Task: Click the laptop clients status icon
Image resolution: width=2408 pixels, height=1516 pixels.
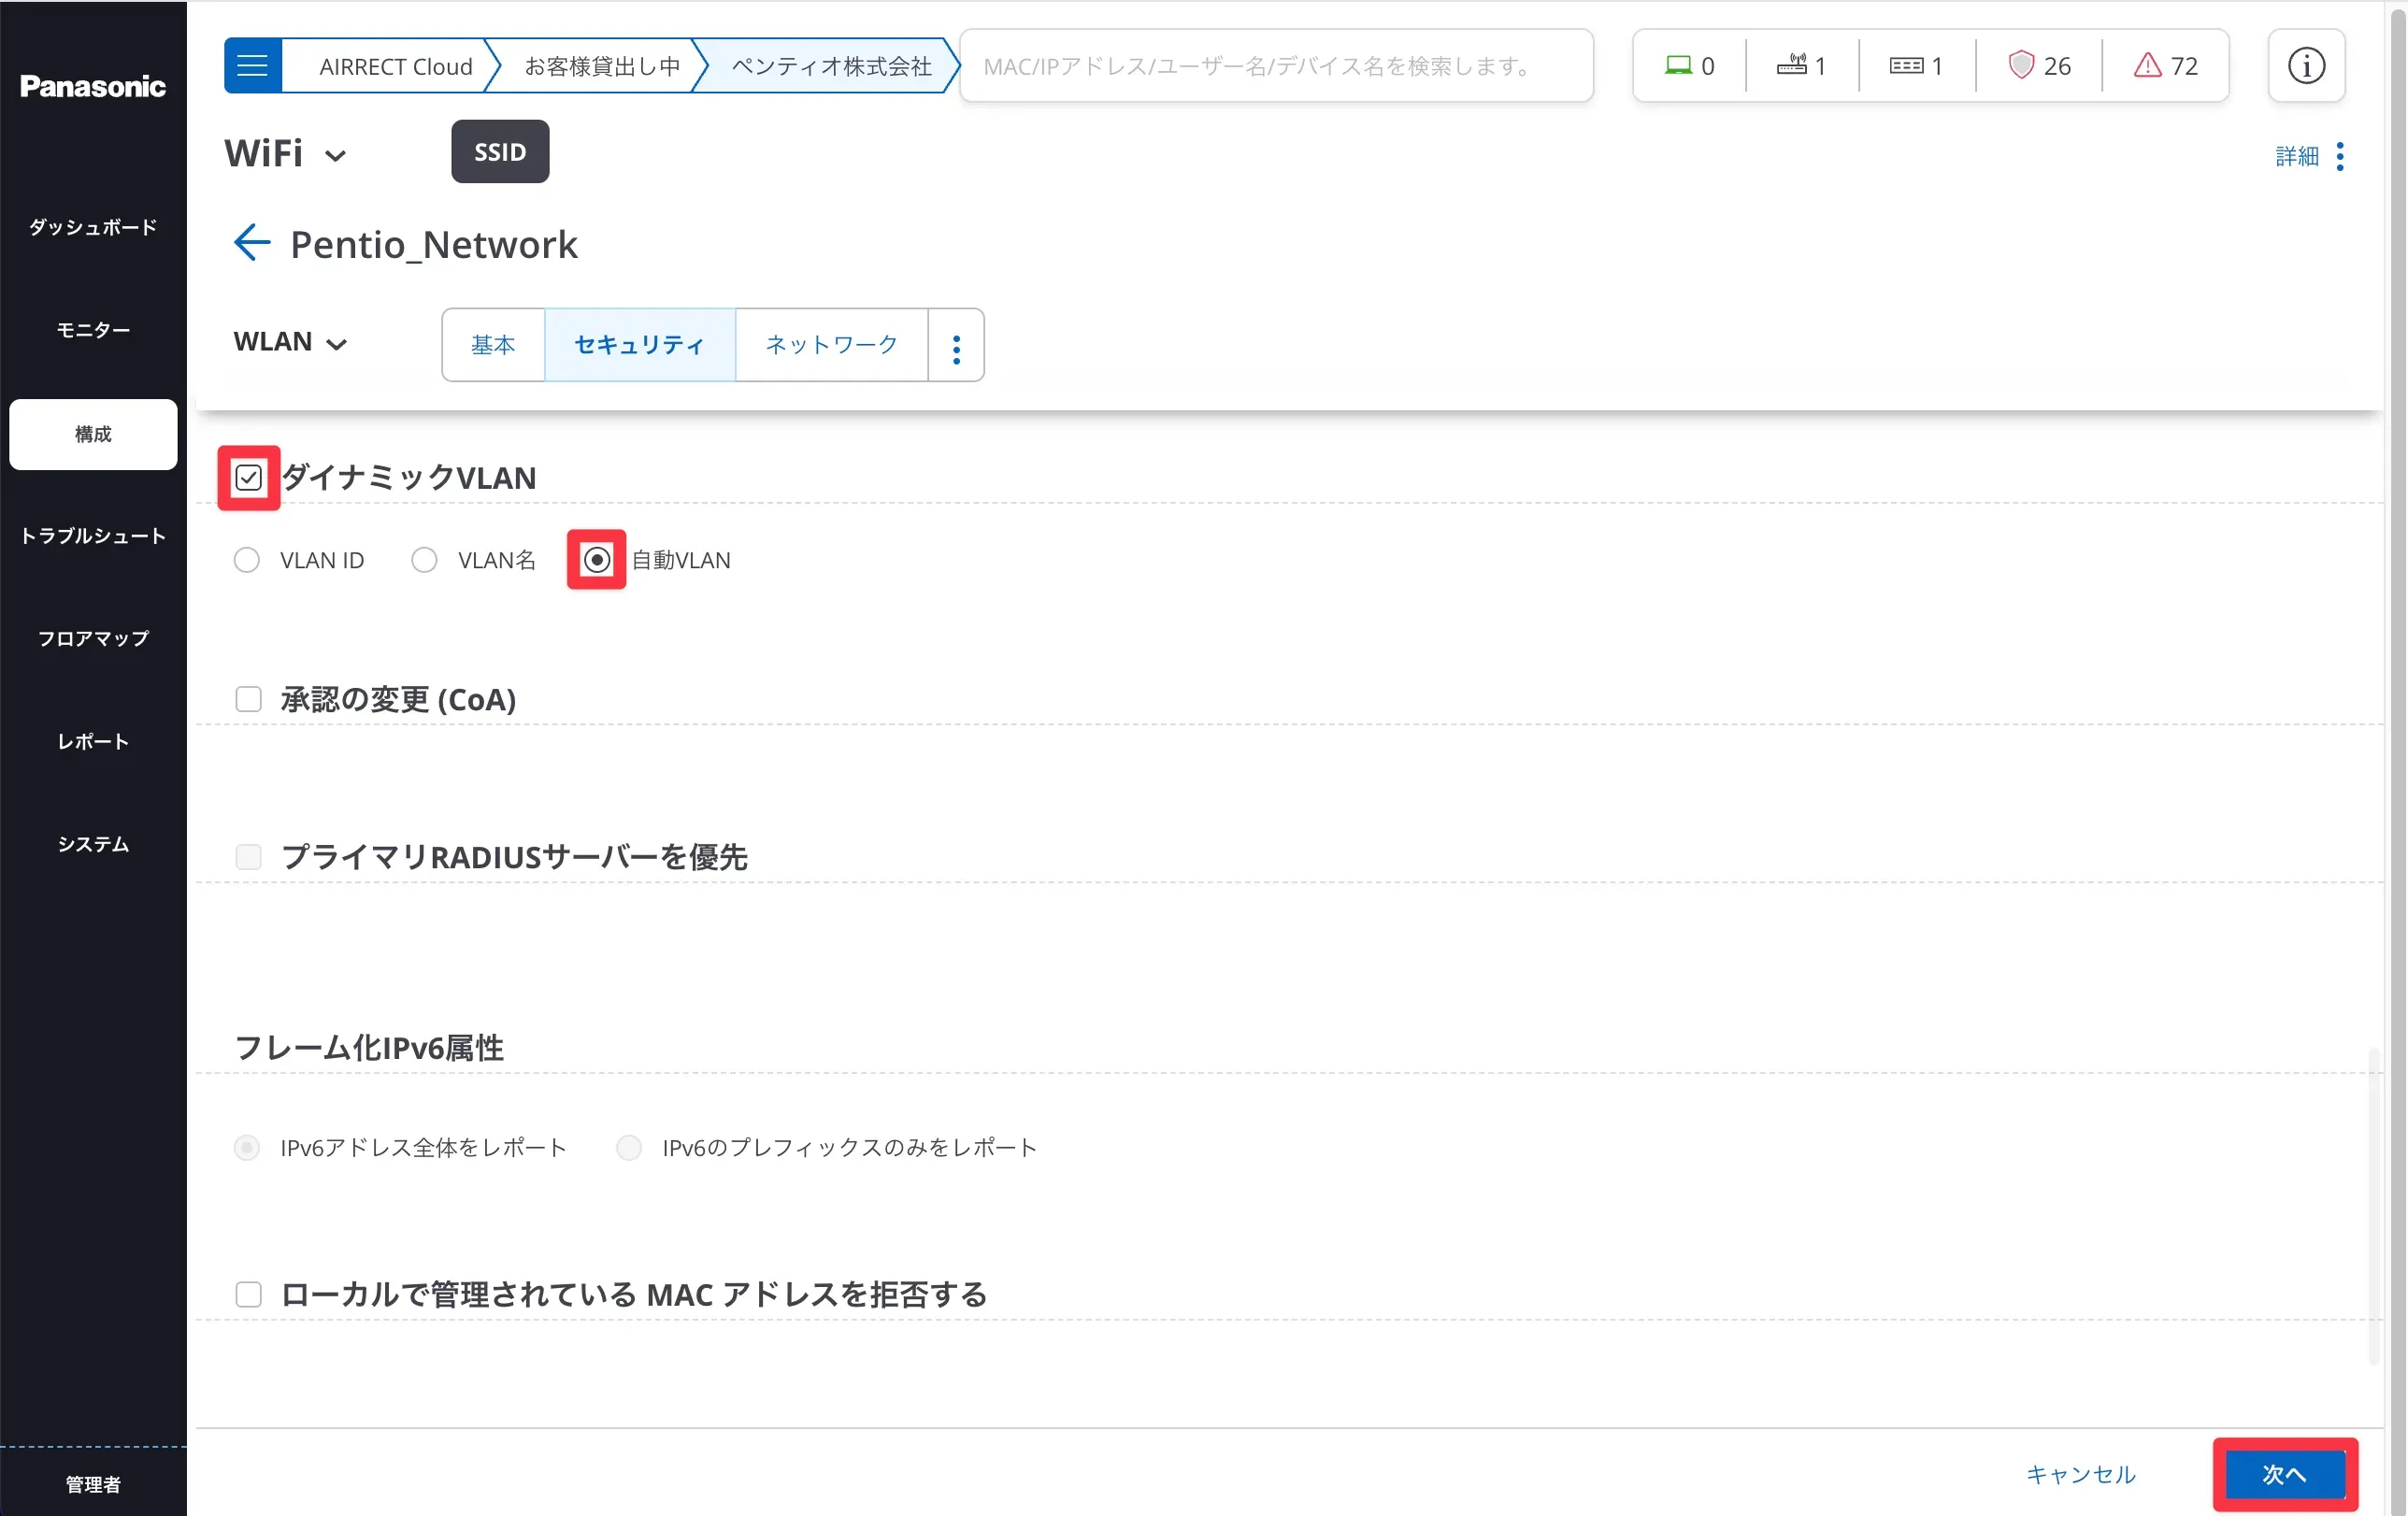Action: (1678, 66)
